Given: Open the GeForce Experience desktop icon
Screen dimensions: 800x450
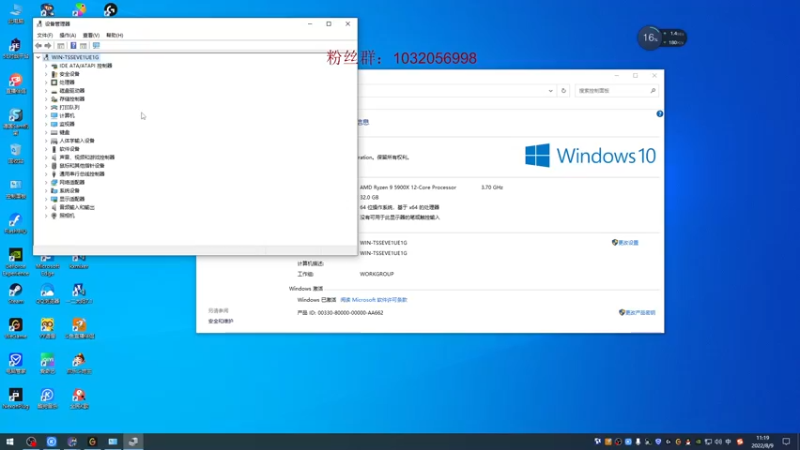Looking at the screenshot, I should click(15, 262).
